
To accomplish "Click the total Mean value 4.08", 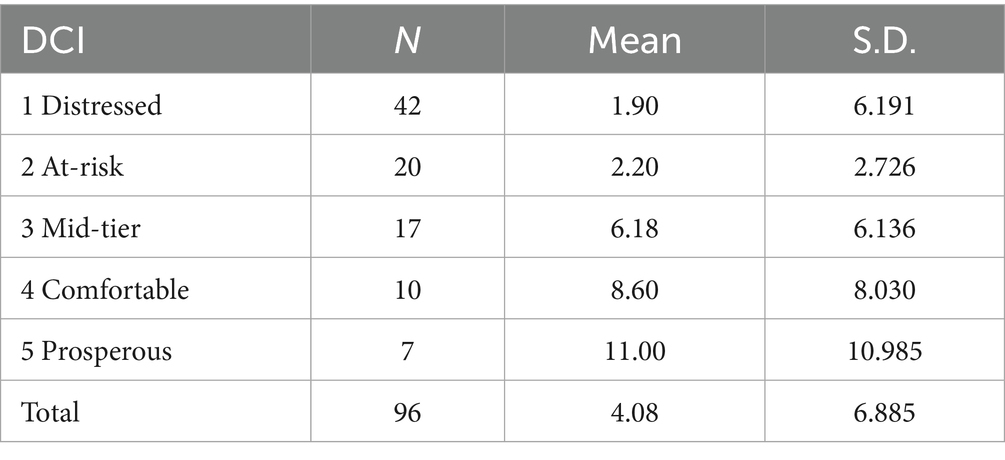I will click(x=635, y=412).
